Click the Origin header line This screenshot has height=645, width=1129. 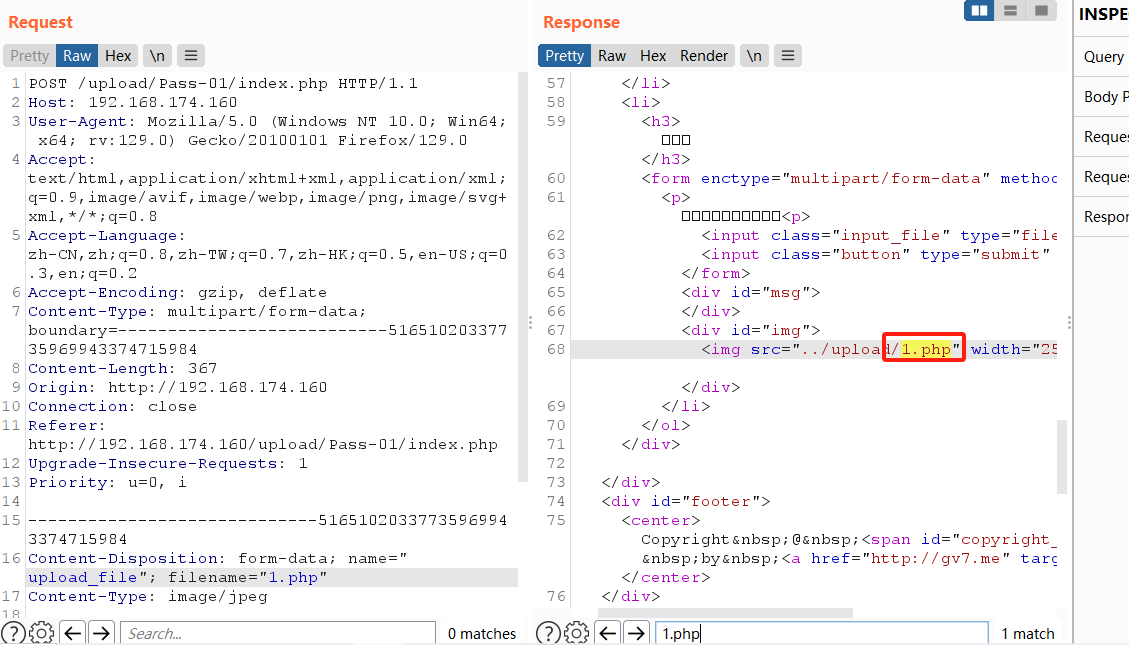[x=177, y=387]
